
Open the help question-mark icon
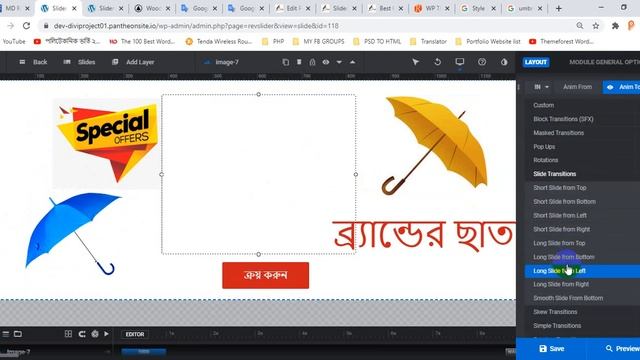click(482, 62)
